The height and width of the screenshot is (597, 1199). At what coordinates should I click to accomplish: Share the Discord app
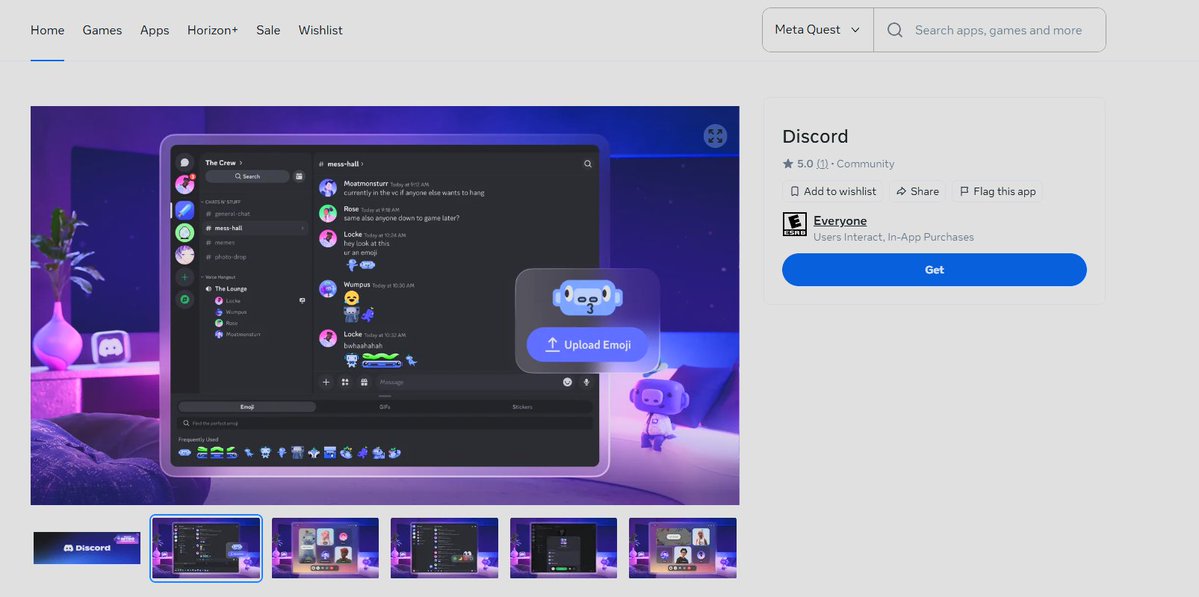tap(918, 191)
